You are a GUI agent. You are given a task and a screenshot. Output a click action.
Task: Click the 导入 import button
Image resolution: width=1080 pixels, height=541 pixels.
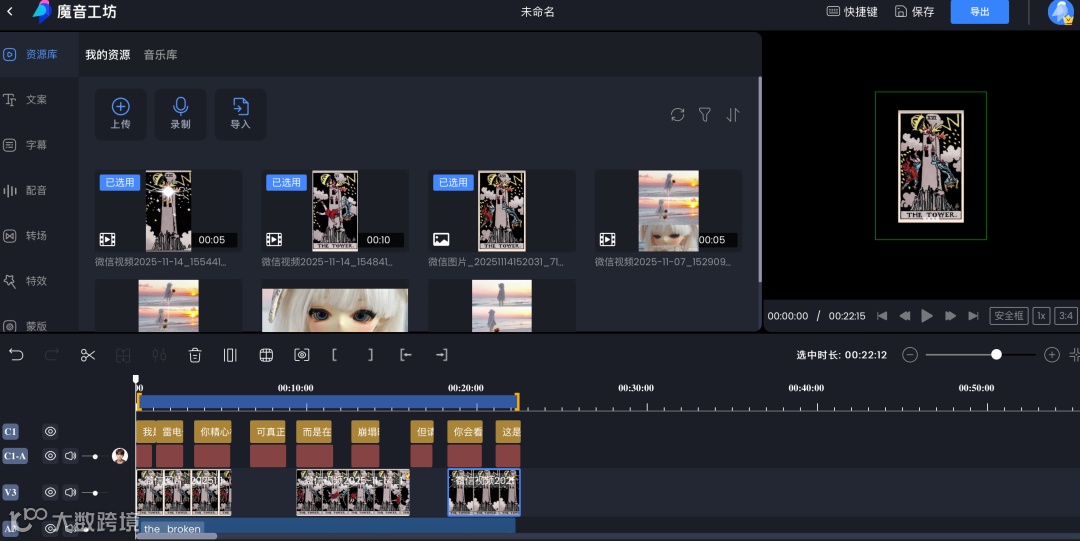(240, 114)
